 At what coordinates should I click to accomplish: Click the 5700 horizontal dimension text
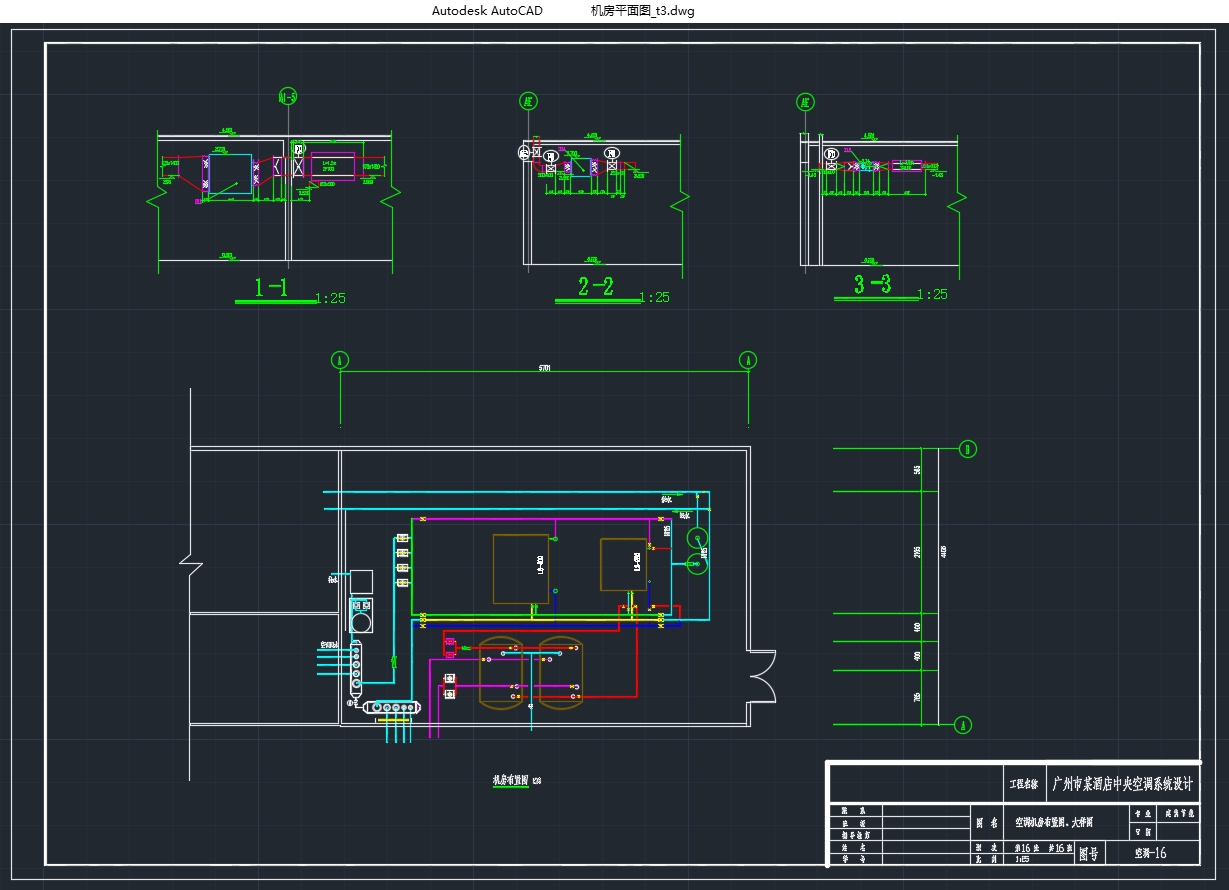[545, 368]
